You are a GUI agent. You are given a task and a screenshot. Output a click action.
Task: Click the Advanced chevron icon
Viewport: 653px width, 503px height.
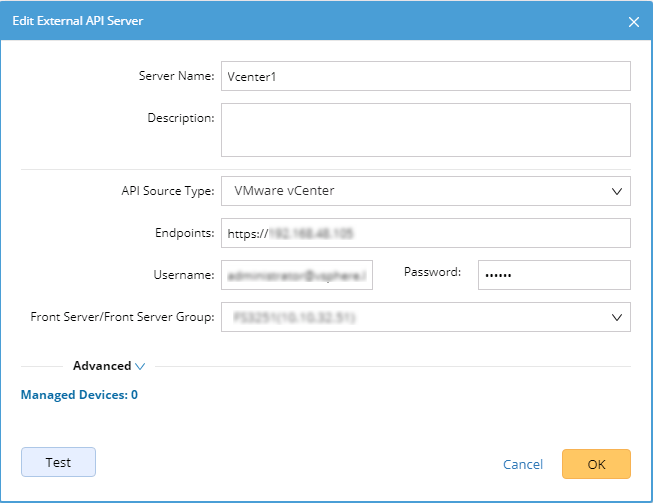(140, 367)
